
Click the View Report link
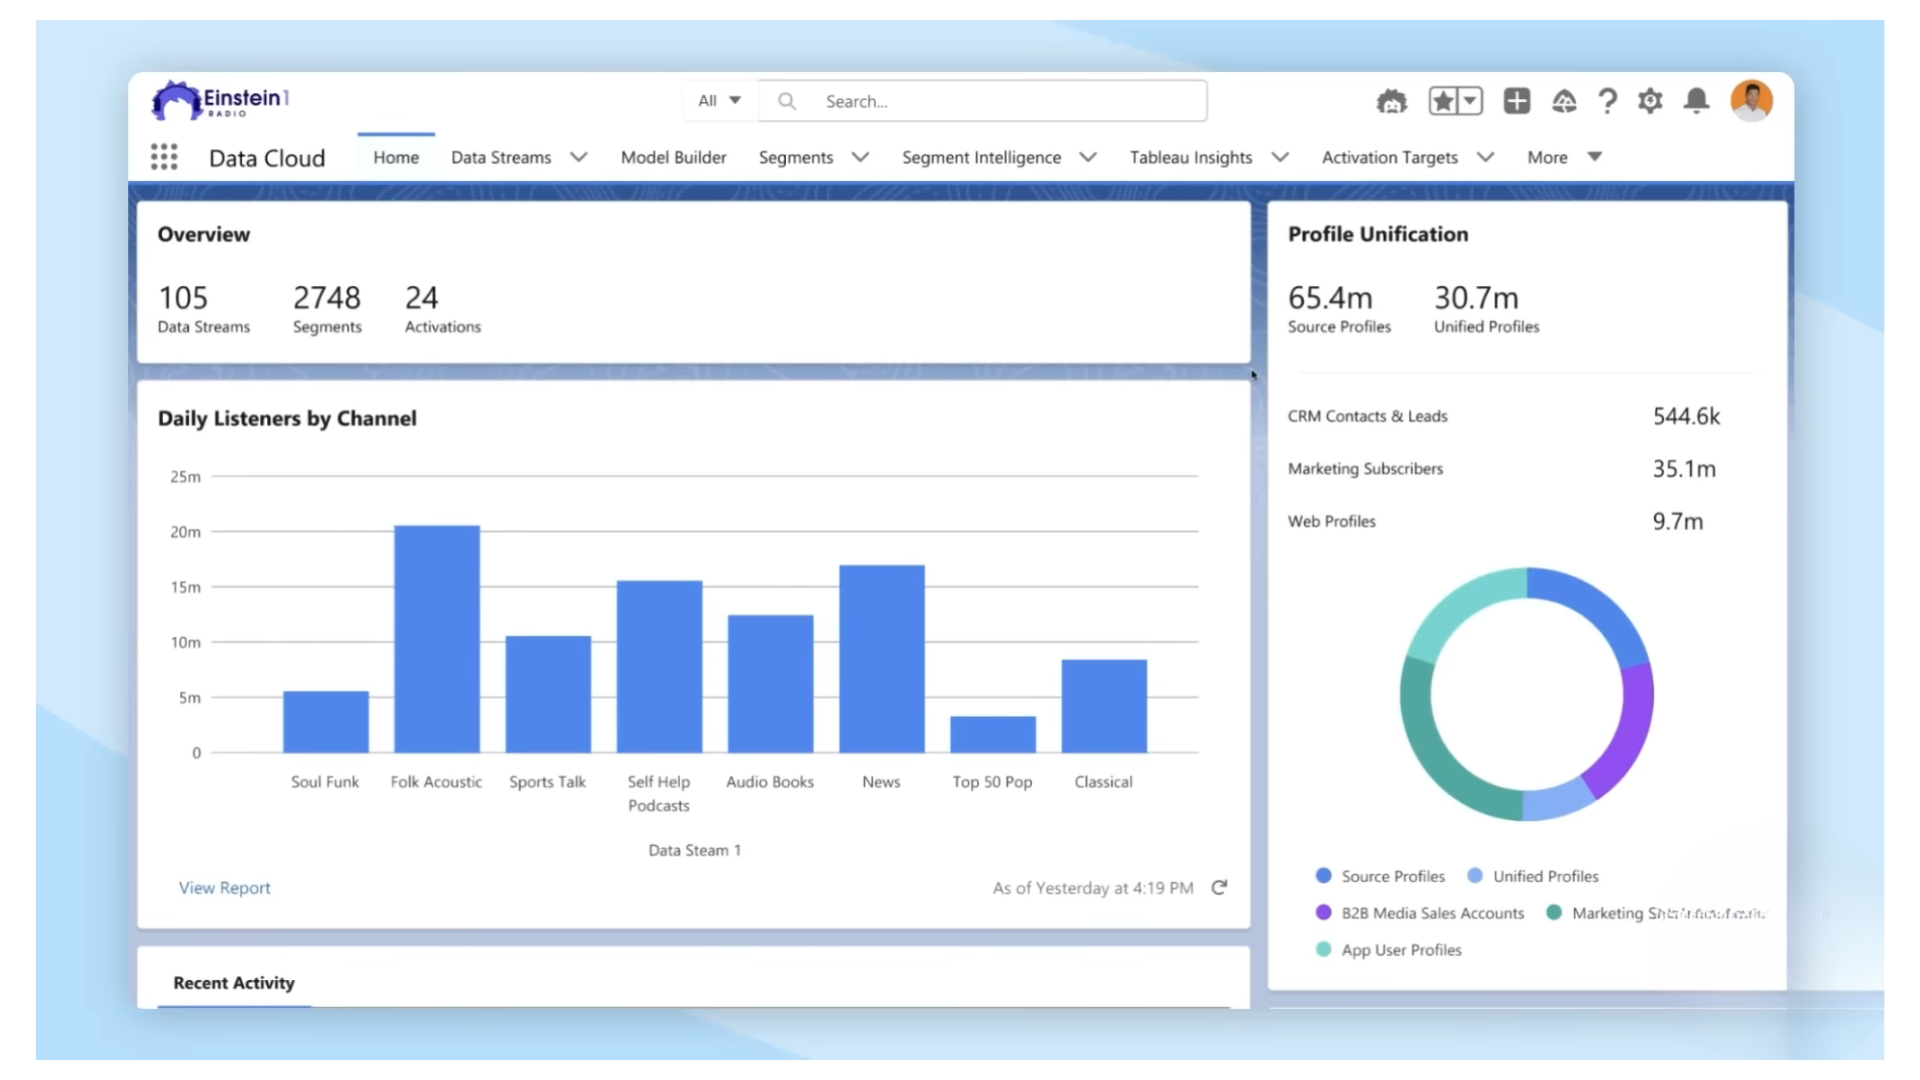224,888
